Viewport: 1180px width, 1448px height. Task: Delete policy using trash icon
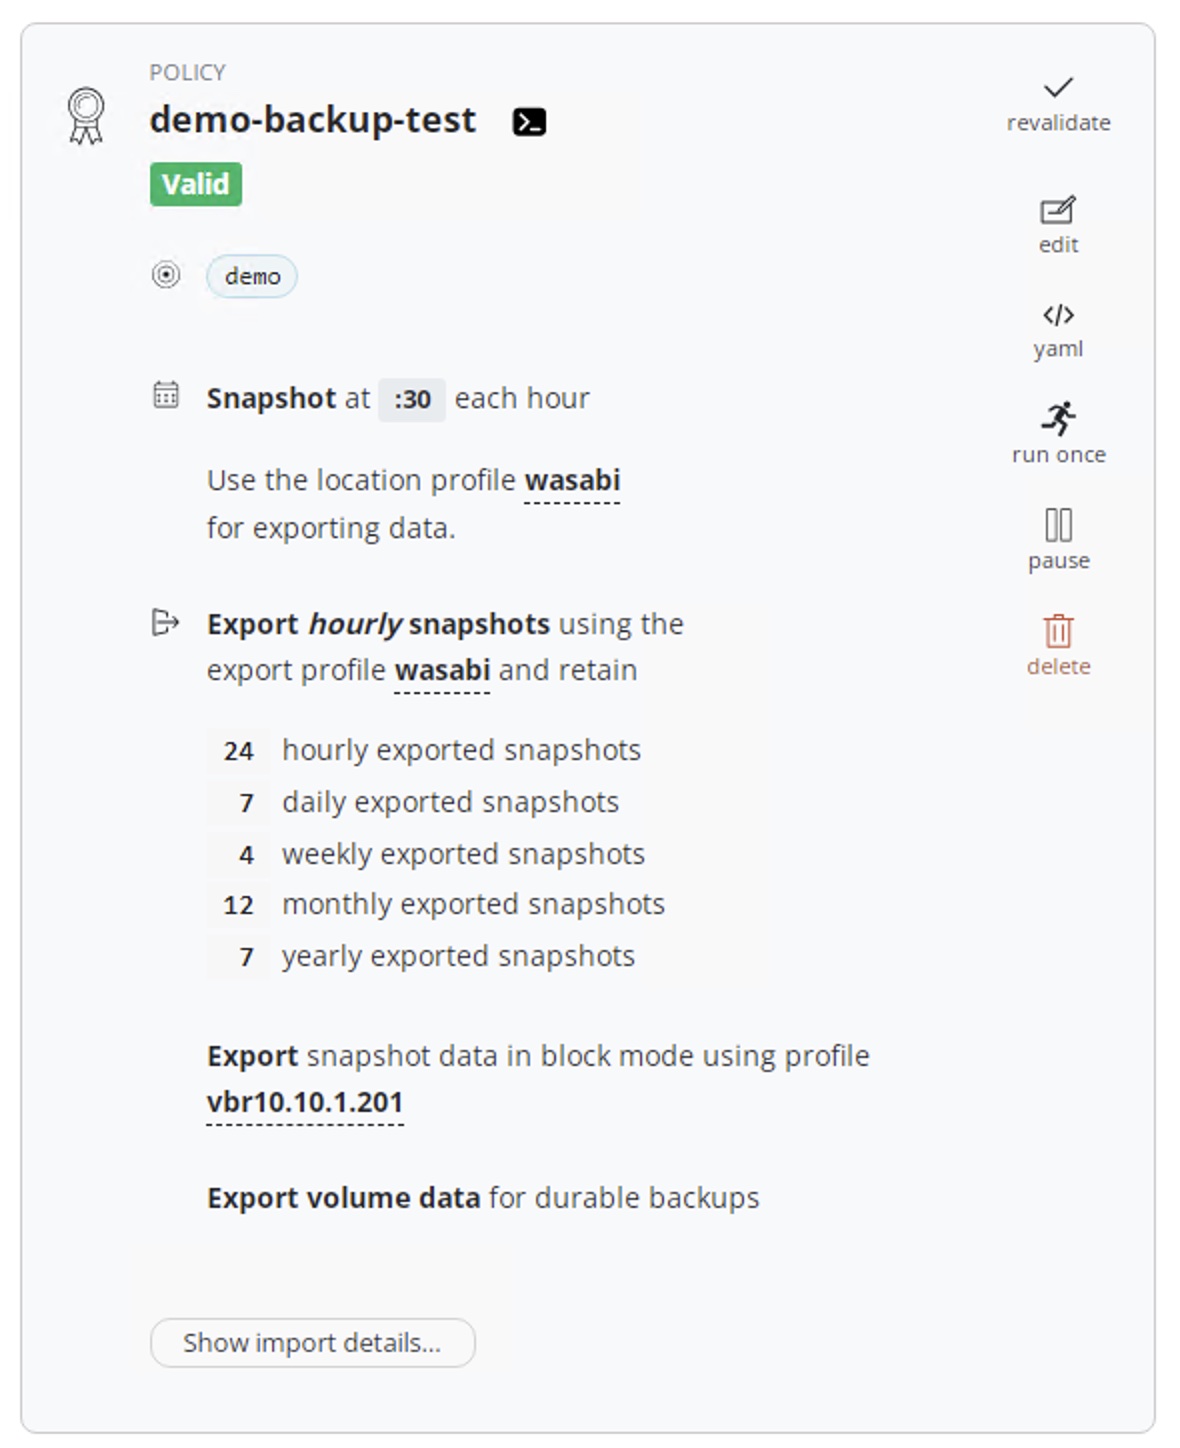(1058, 631)
